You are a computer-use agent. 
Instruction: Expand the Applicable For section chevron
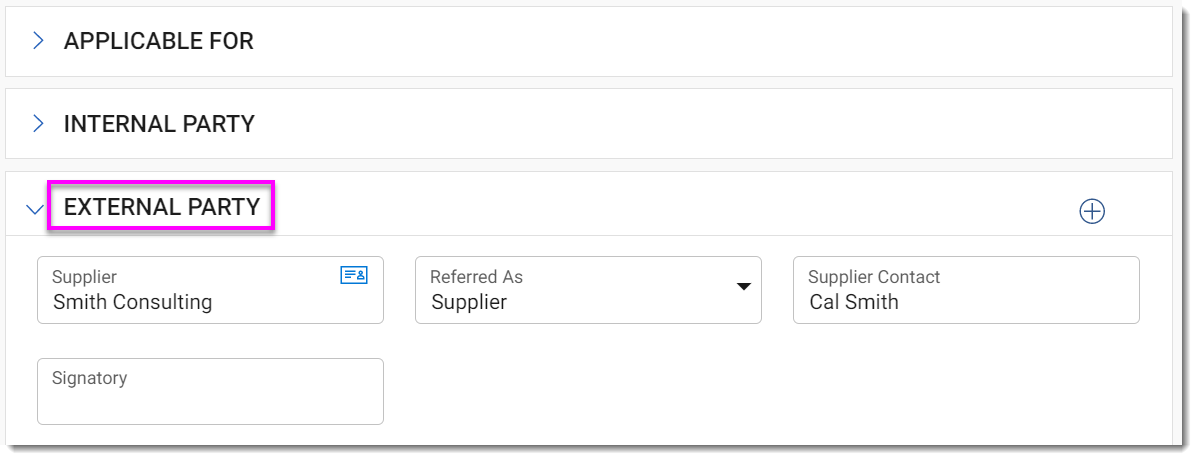[x=38, y=41]
